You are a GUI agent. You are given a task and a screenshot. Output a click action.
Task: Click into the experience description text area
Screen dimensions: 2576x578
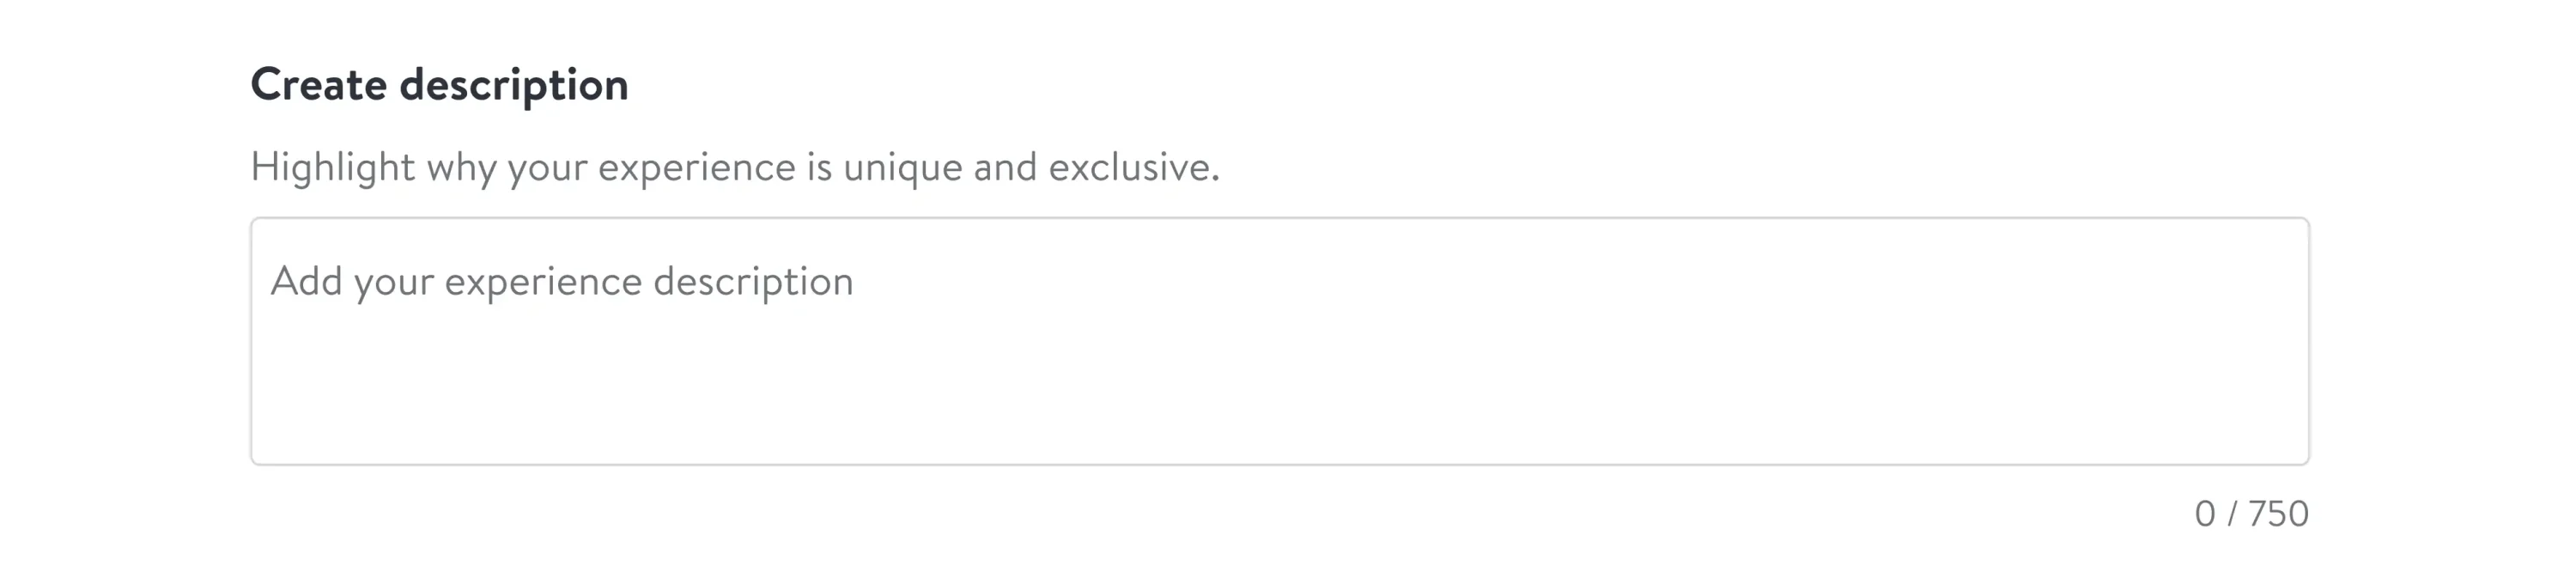click(x=1279, y=341)
